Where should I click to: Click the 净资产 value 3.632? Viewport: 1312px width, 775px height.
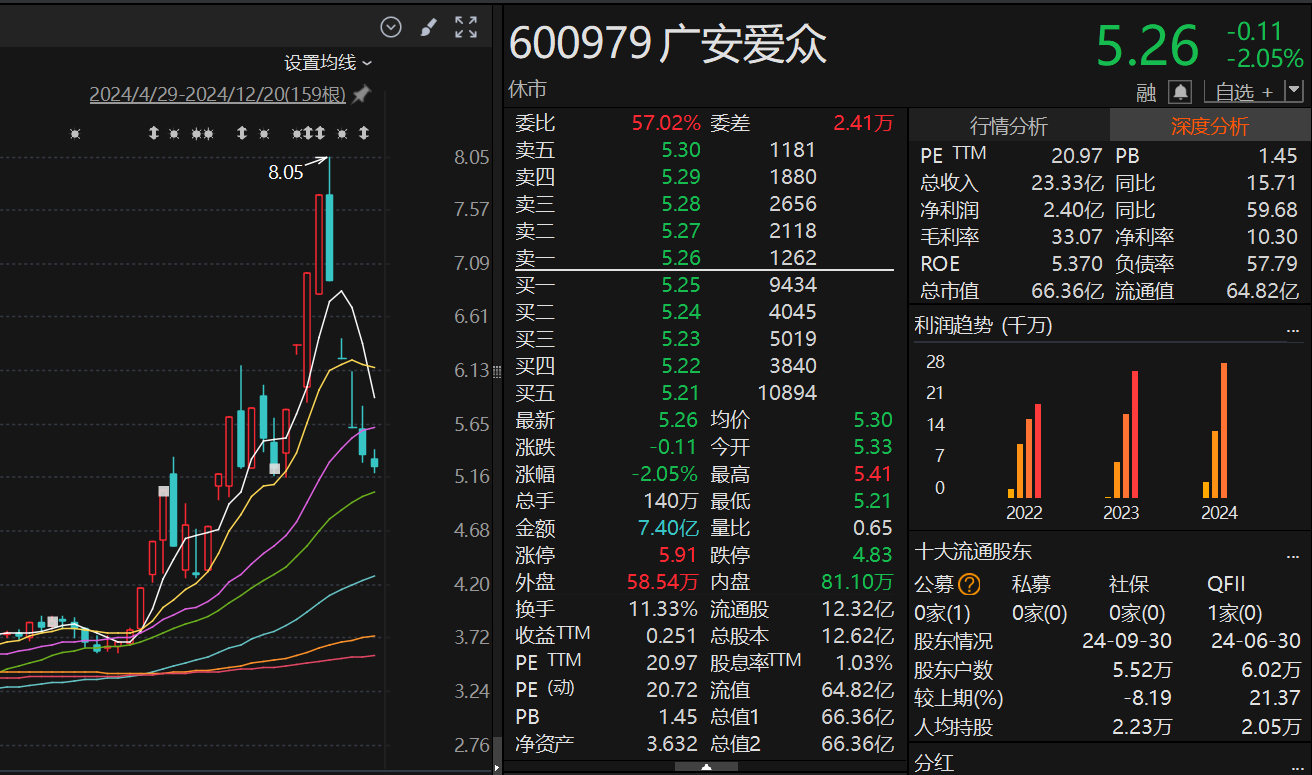[672, 744]
